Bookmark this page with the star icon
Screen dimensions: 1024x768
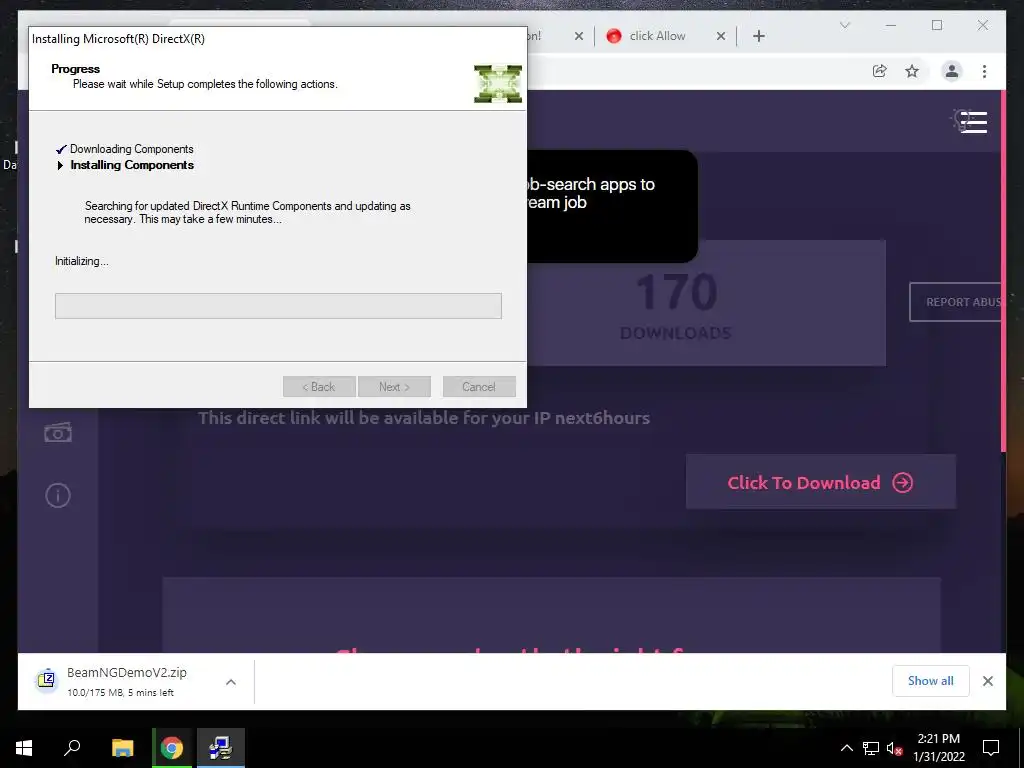coord(912,71)
